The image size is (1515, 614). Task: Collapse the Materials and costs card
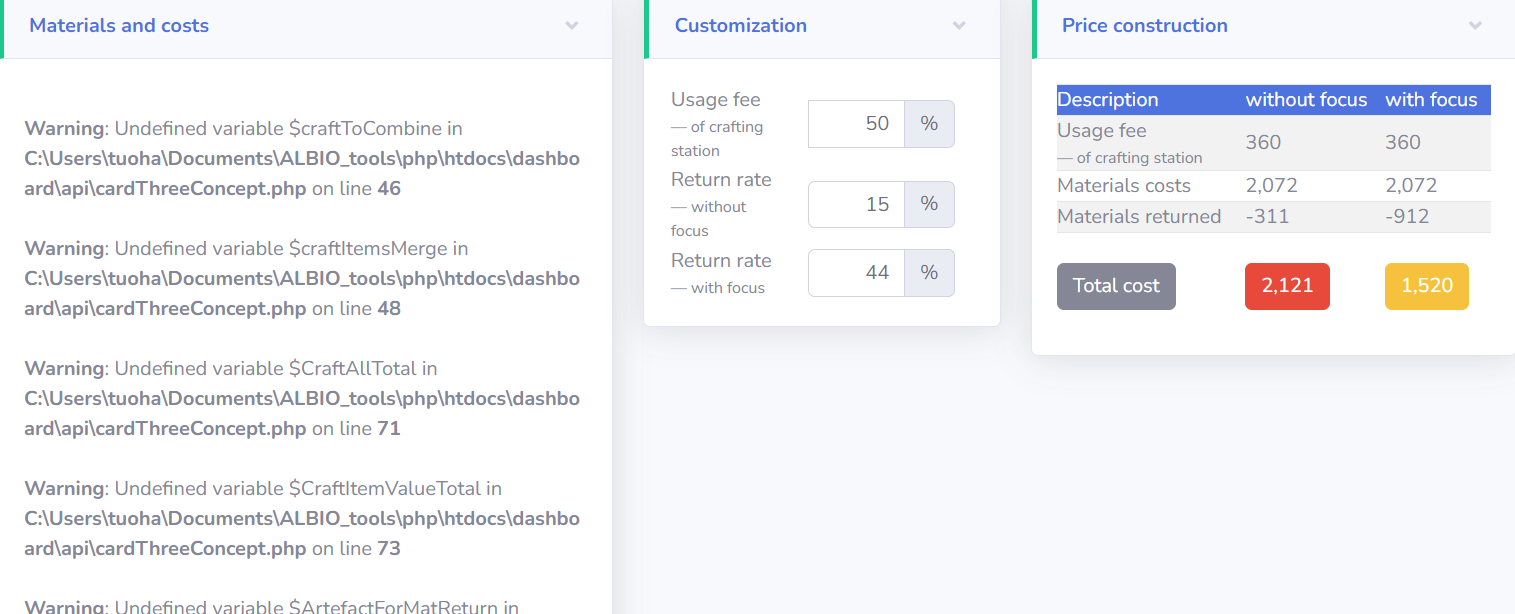(x=572, y=27)
